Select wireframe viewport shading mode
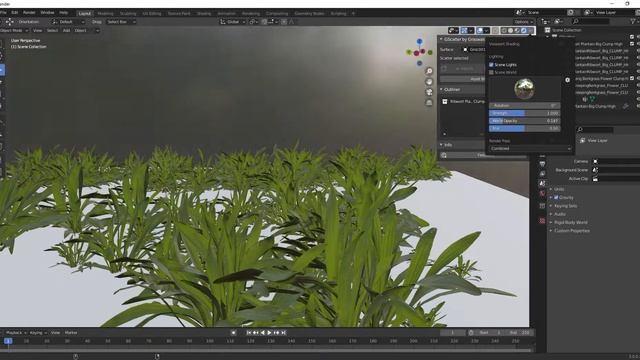The image size is (640, 360). pyautogui.click(x=504, y=30)
